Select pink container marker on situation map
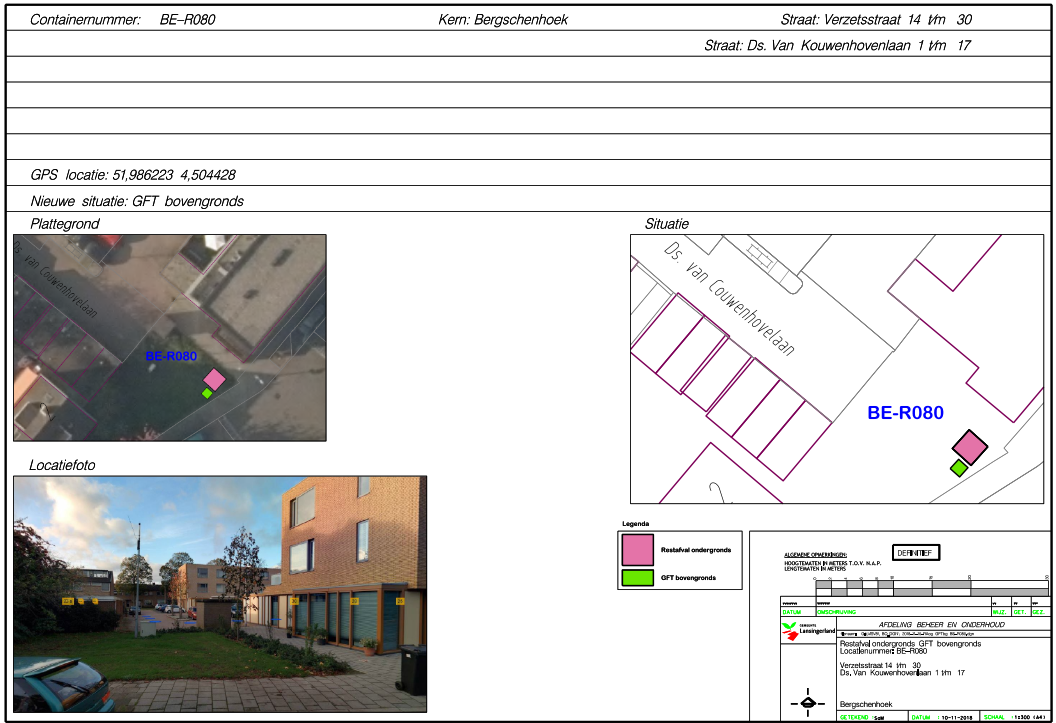 tap(969, 446)
